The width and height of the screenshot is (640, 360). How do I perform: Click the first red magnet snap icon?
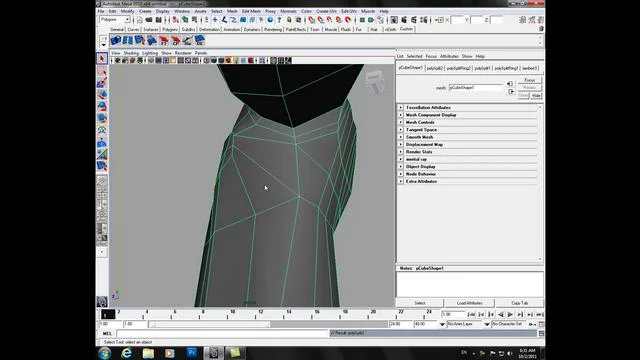tap(311, 20)
